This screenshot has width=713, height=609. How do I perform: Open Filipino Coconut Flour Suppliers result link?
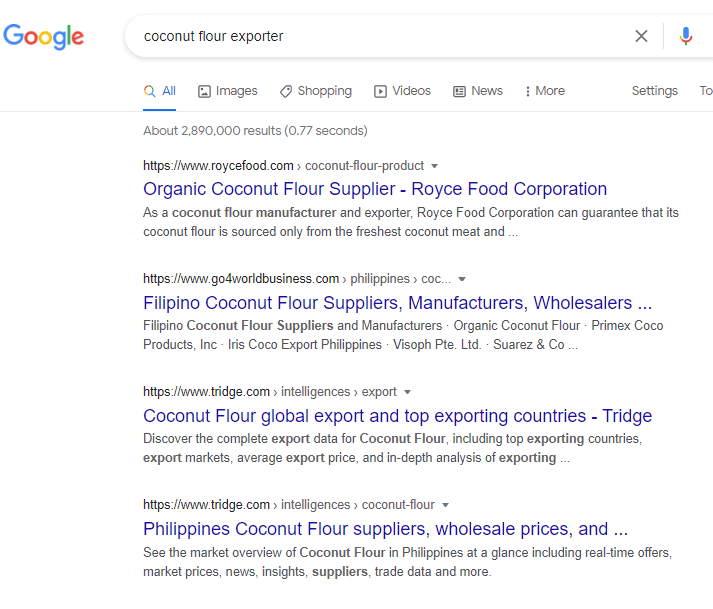point(397,302)
